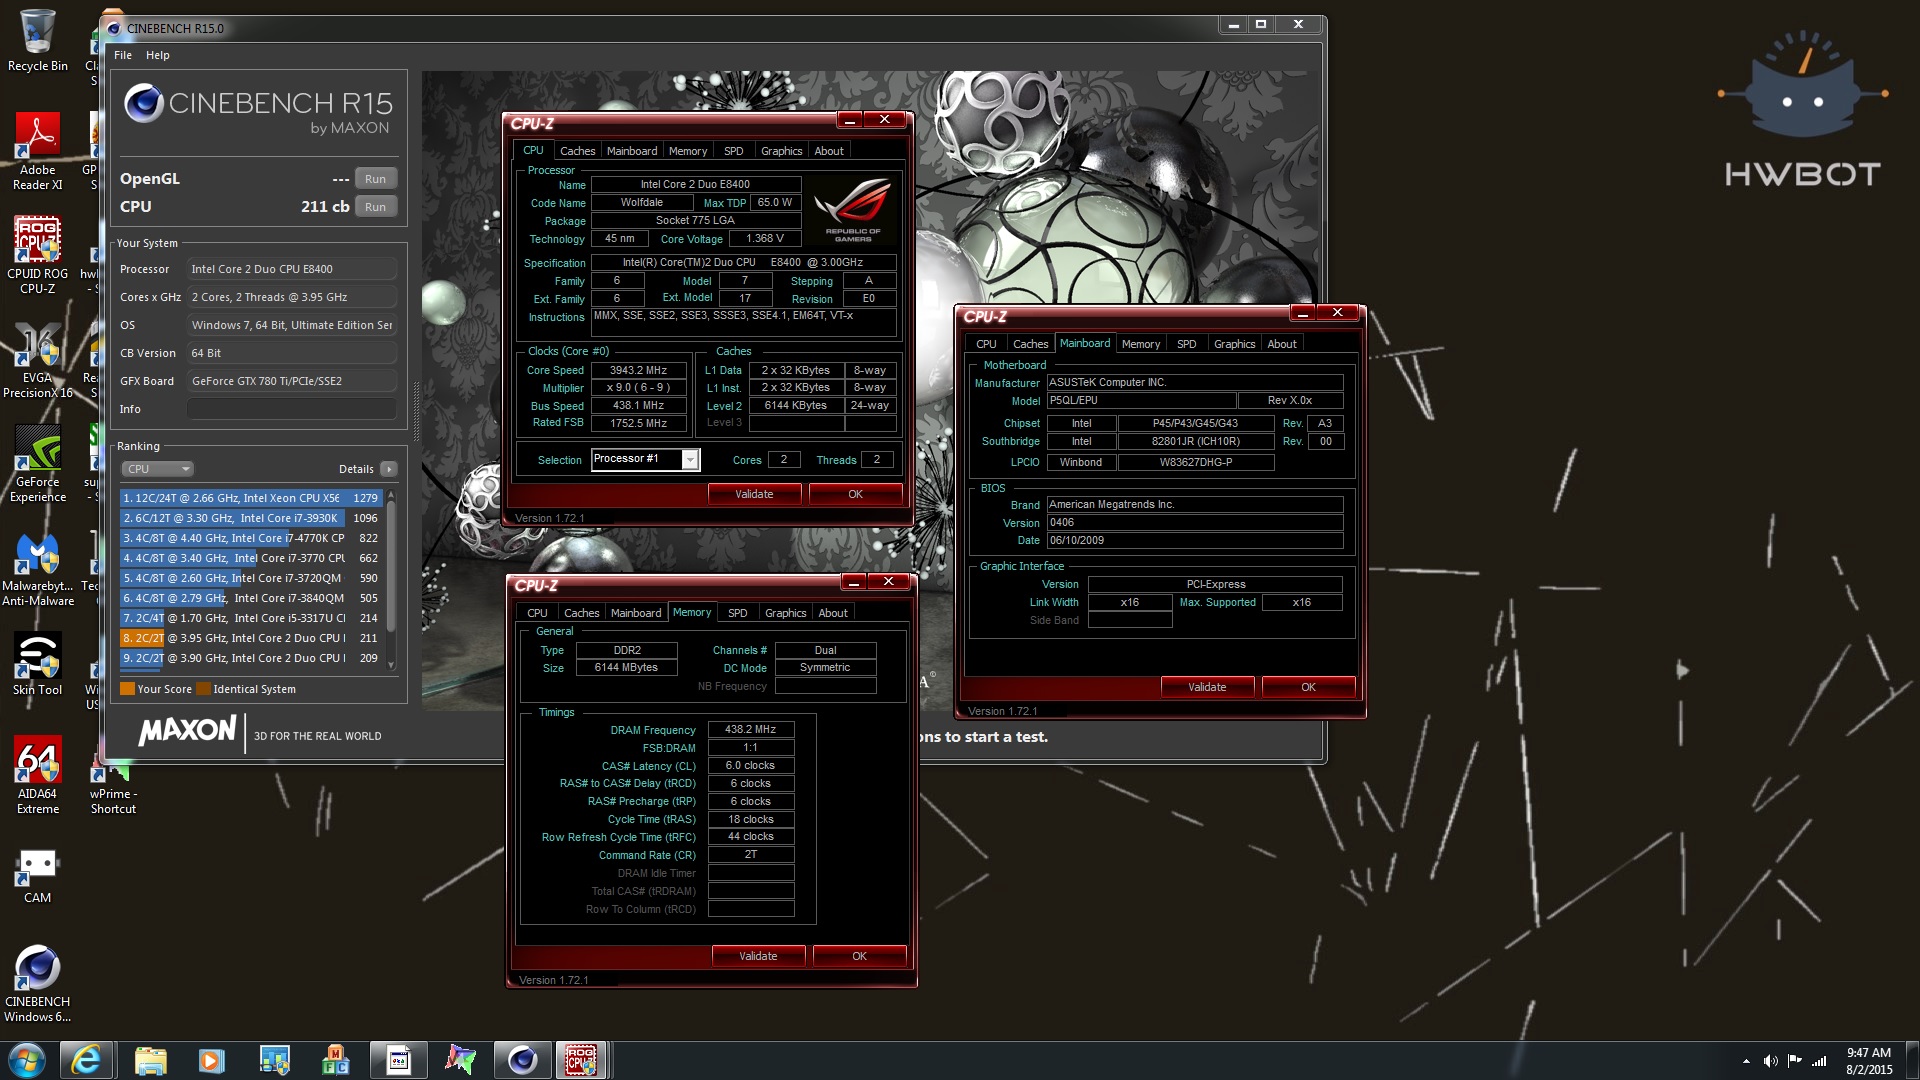Select ranking row '2C/4T @ 1.70 GHz i5-3317U'
Image resolution: width=1920 pixels, height=1080 pixels.
coord(250,618)
